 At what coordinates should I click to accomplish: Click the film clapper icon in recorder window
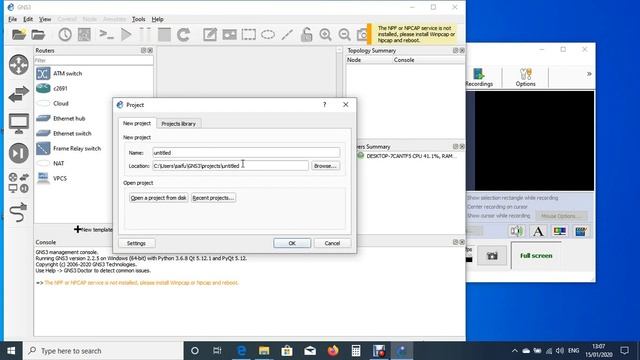coord(580,231)
